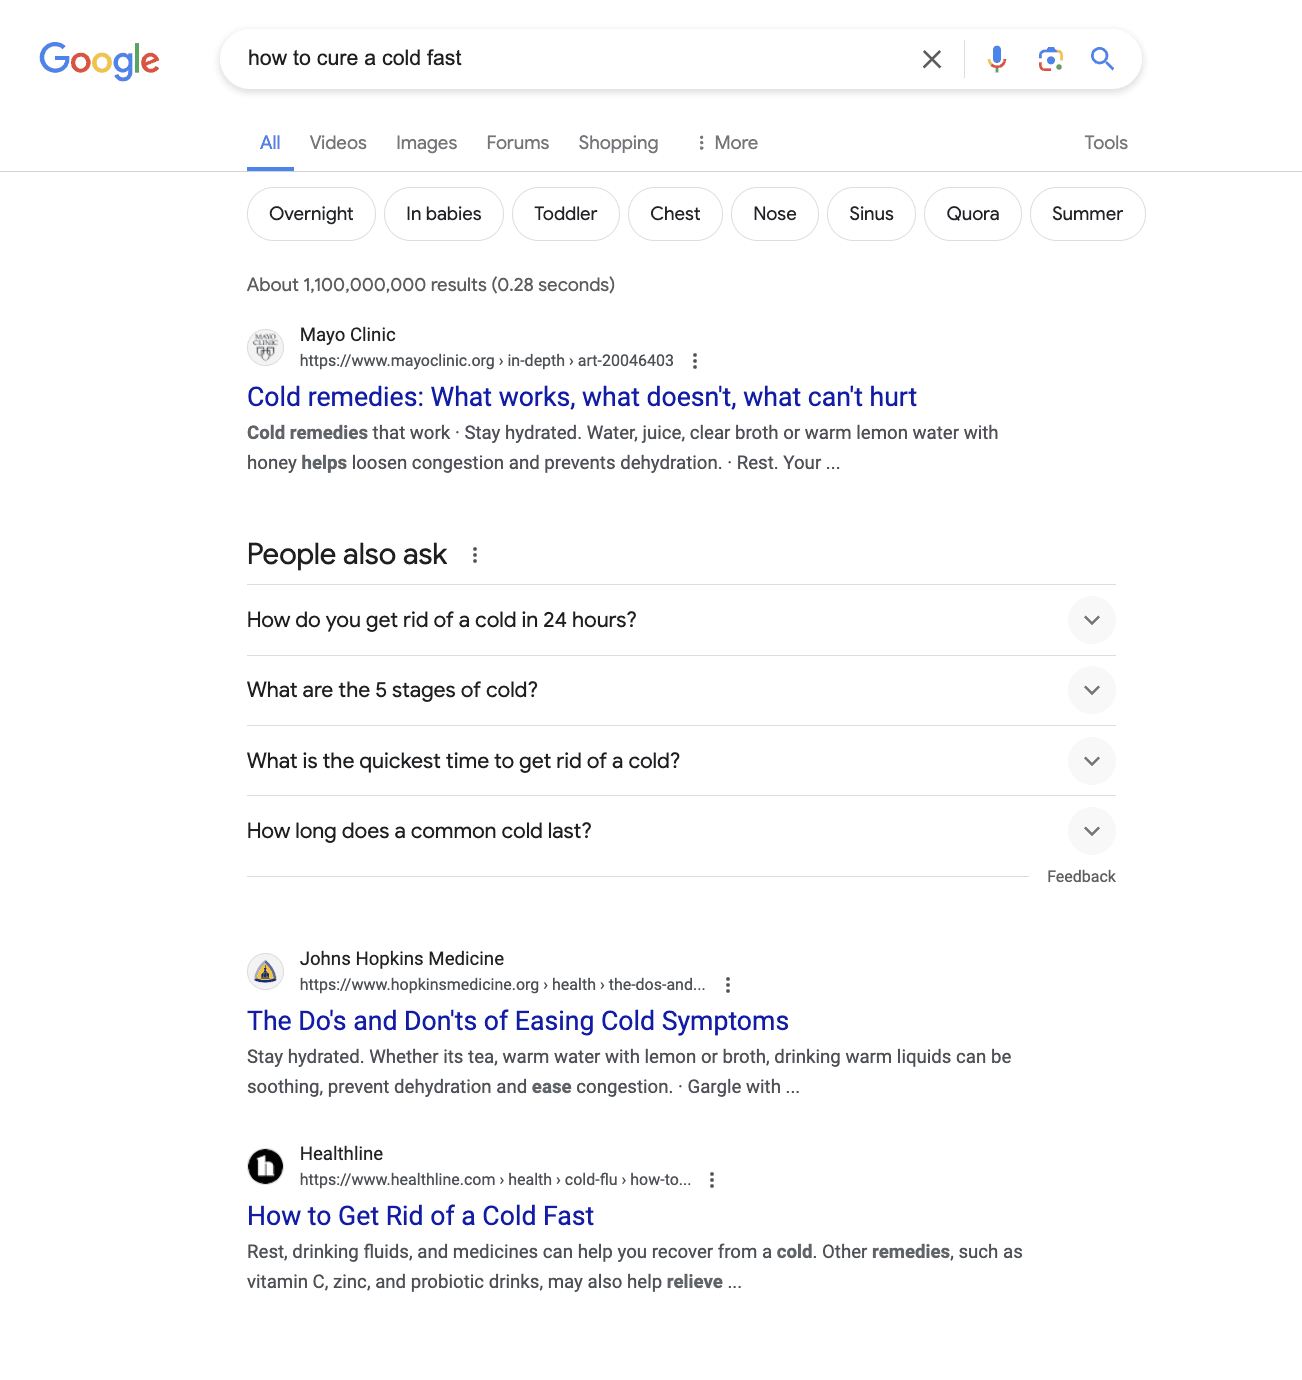This screenshot has width=1302, height=1380.
Task: Switch to the Images tab
Action: (426, 142)
